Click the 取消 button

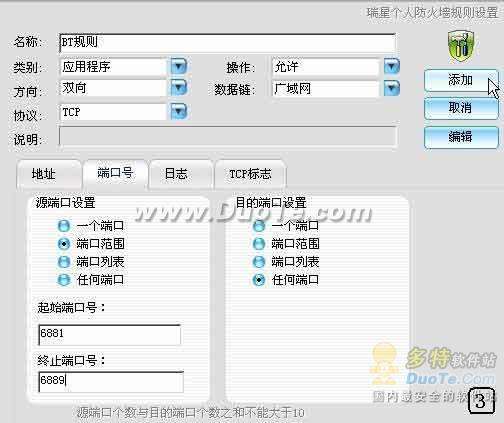point(461,108)
